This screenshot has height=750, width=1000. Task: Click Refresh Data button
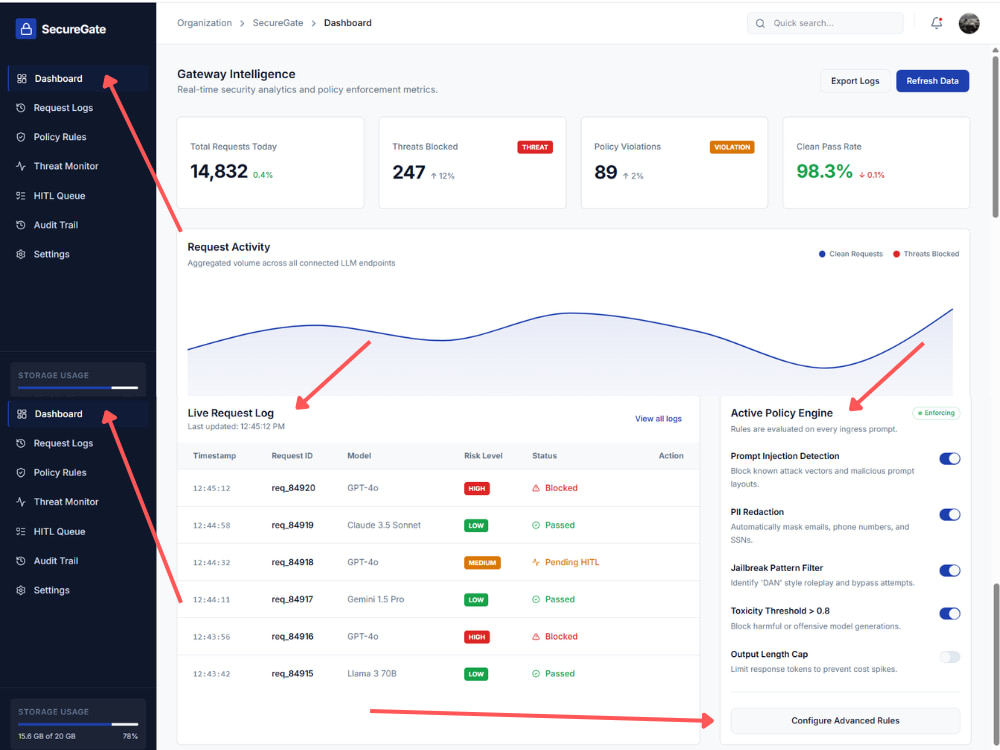(932, 81)
